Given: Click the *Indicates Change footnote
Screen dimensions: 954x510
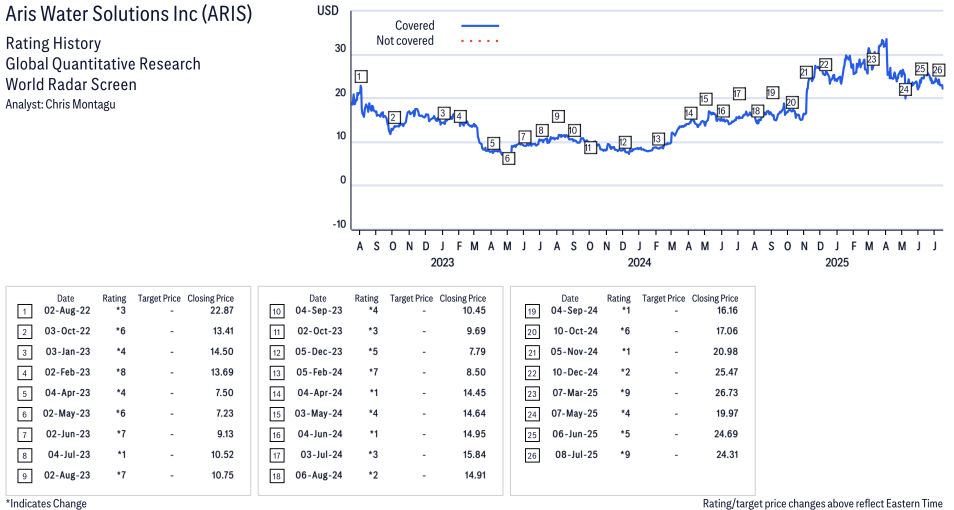Looking at the screenshot, I should click(46, 503).
